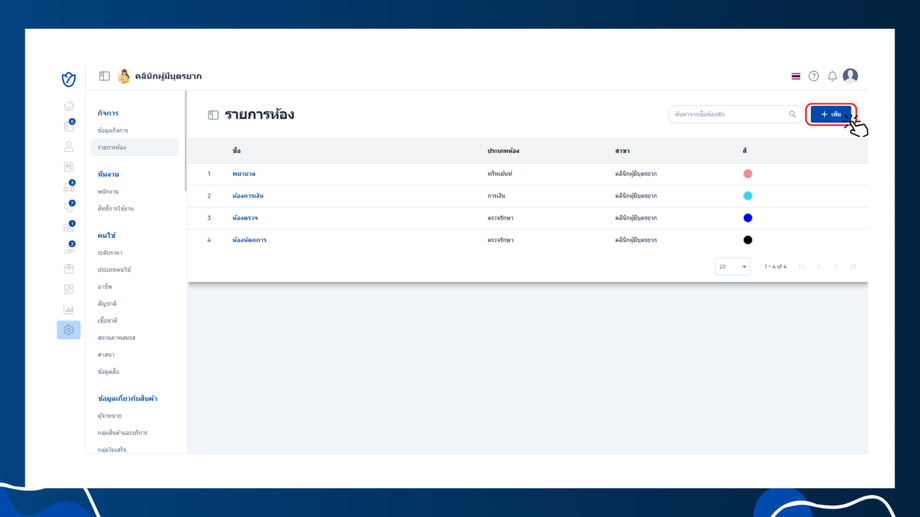Click the ชื่อ column header
The height and width of the screenshot is (517, 920).
236,151
